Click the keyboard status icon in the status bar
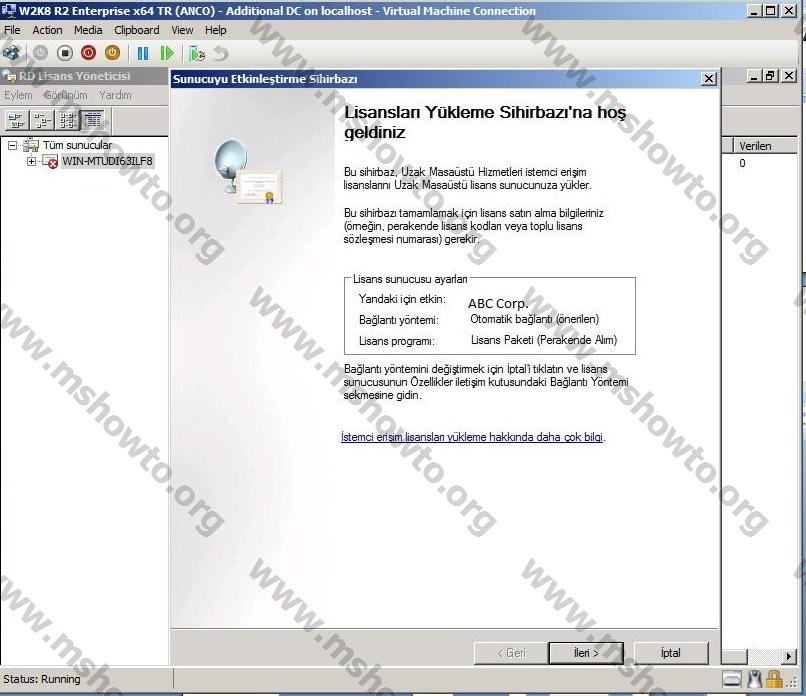This screenshot has width=806, height=696. click(732, 680)
